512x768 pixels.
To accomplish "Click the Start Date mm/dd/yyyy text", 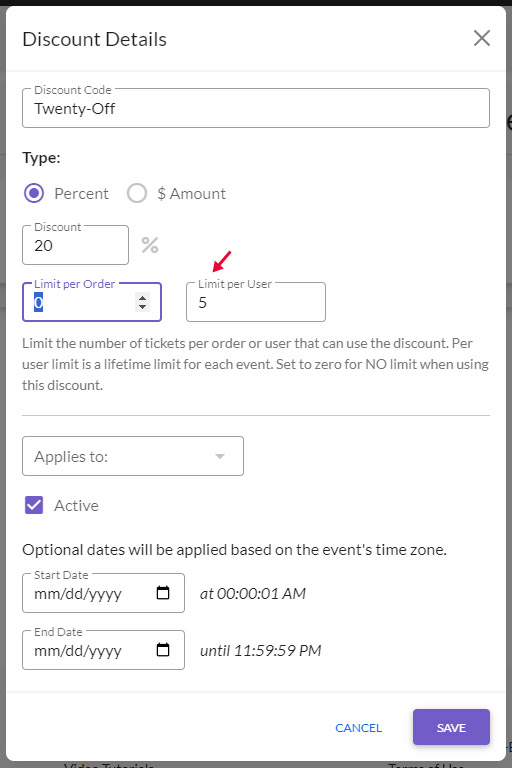I will [78, 594].
